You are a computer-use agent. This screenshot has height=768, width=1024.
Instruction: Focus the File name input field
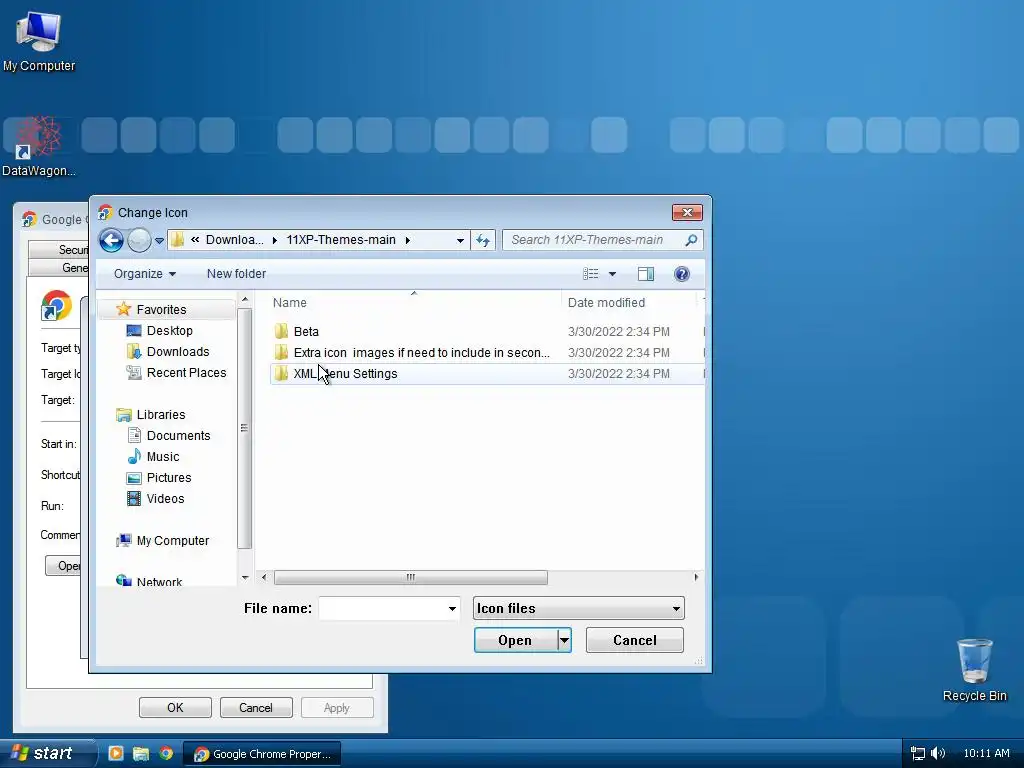click(x=382, y=609)
